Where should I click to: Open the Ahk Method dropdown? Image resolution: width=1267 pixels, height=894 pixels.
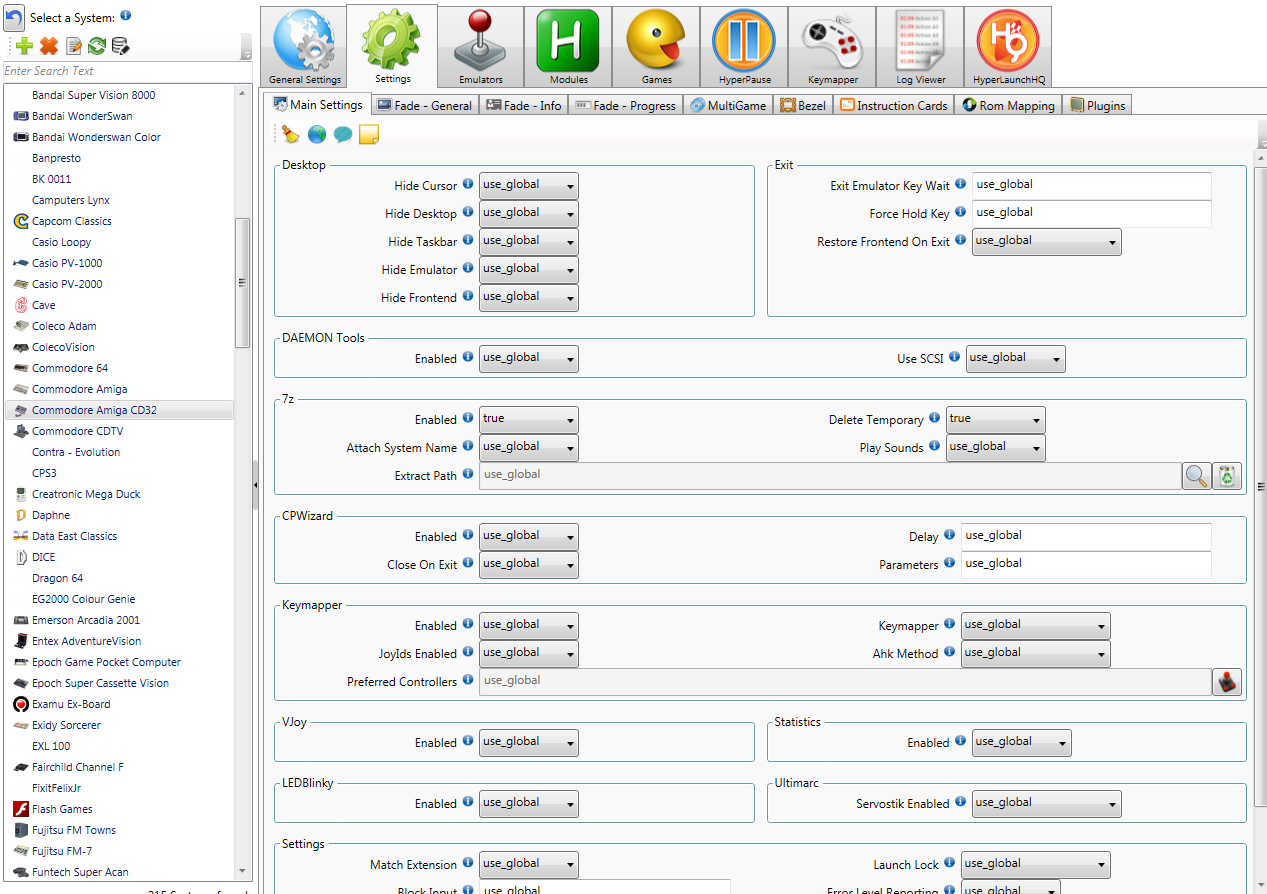coord(1035,654)
